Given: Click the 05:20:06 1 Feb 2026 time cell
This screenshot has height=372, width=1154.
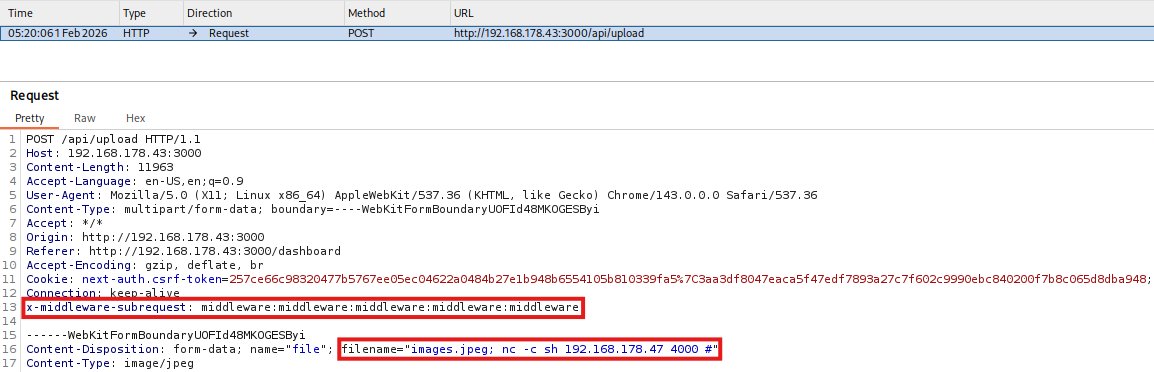Looking at the screenshot, I should click(x=57, y=33).
